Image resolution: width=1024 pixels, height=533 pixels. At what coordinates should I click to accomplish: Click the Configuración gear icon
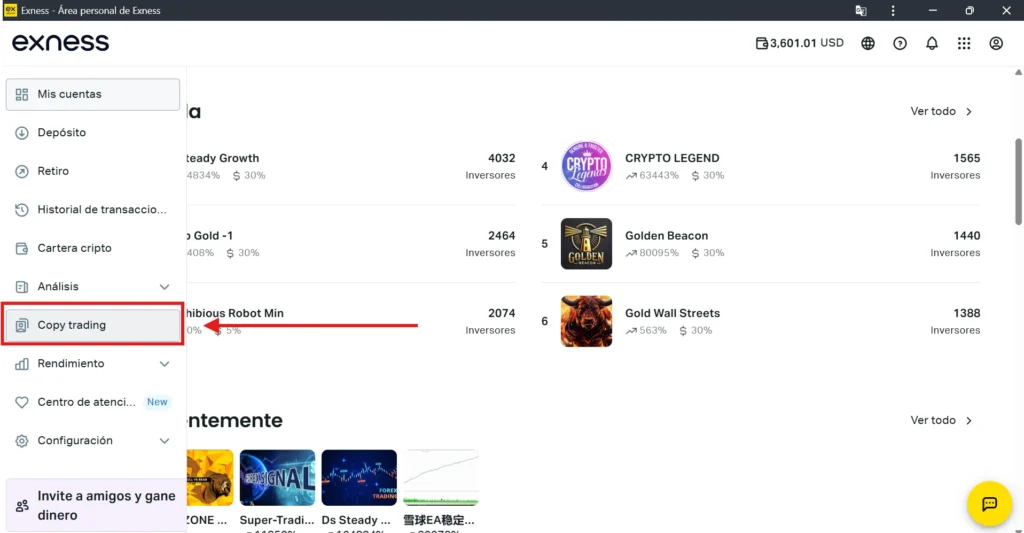(x=22, y=441)
